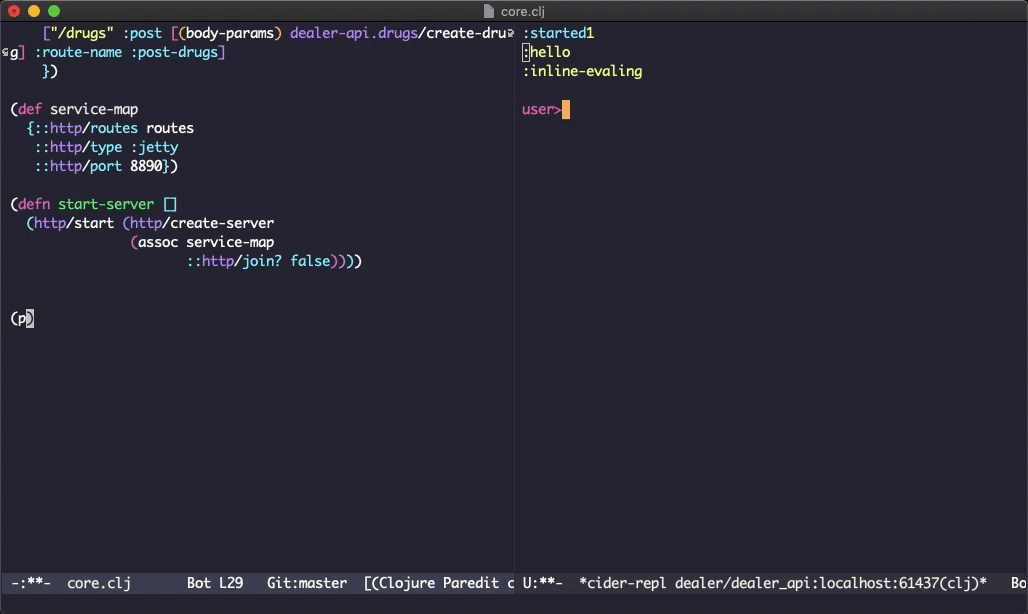
Task: Click the core.clj buffer name in mode line
Action: (x=98, y=583)
